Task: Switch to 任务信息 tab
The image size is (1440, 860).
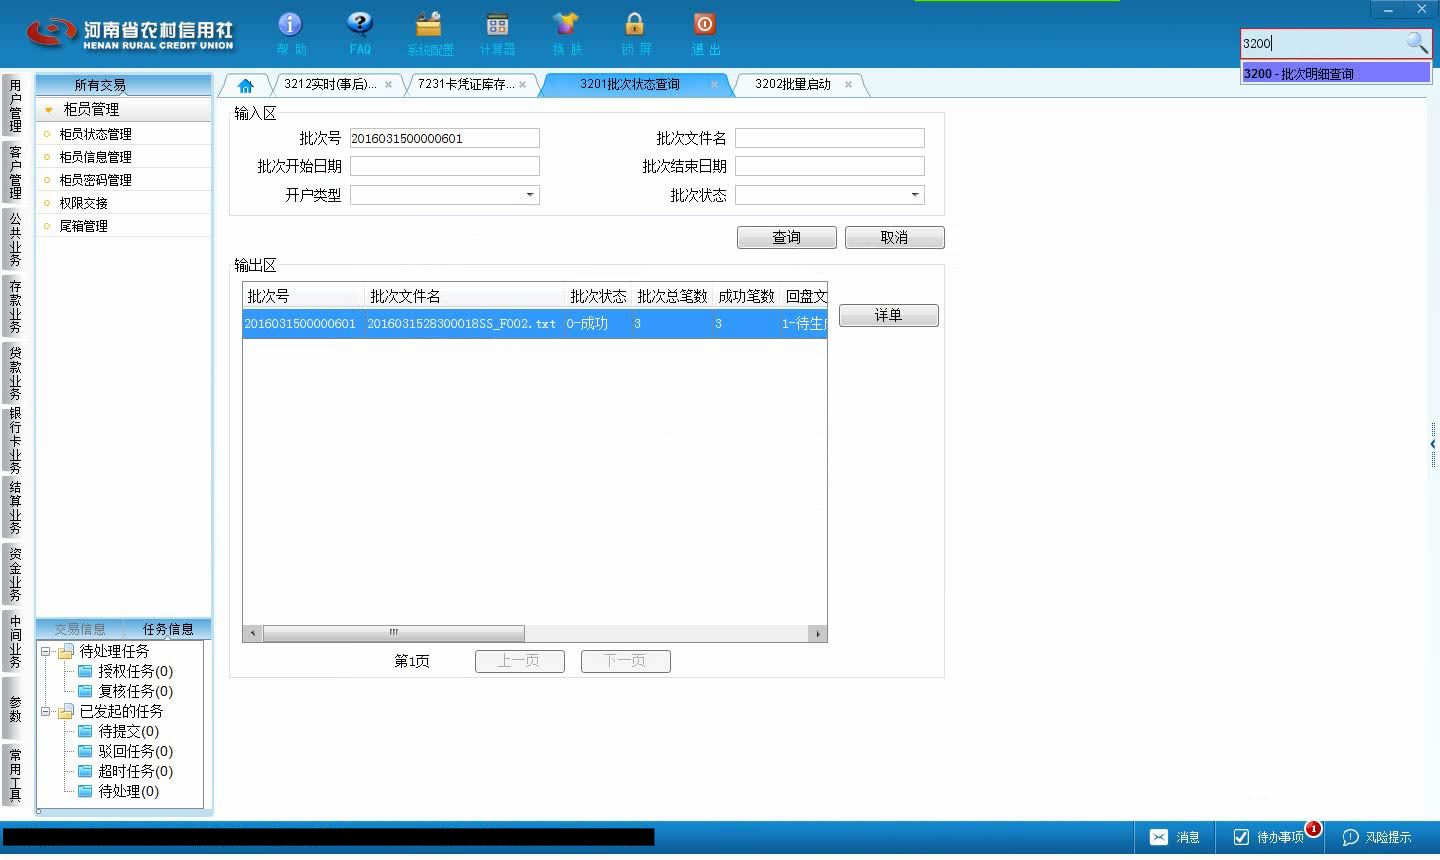Action: click(x=168, y=629)
